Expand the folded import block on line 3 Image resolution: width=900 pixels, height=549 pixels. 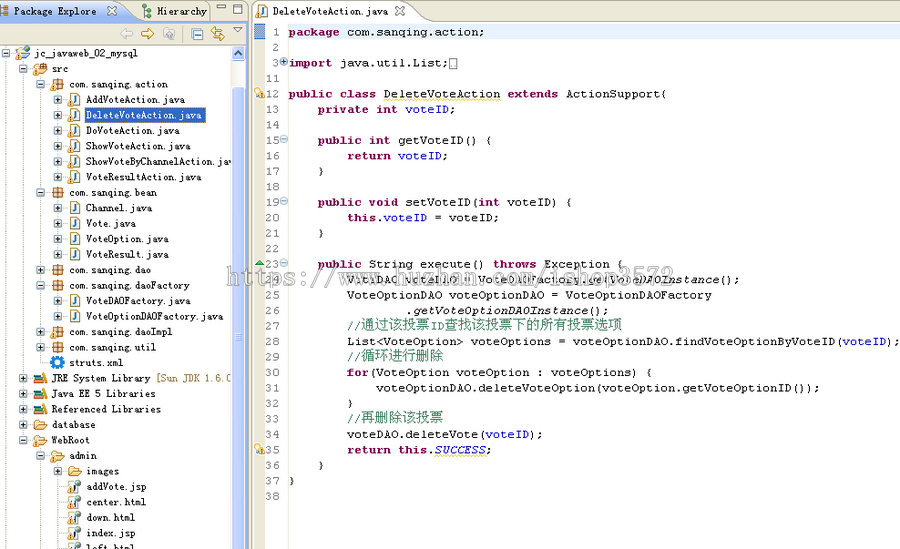click(x=284, y=61)
